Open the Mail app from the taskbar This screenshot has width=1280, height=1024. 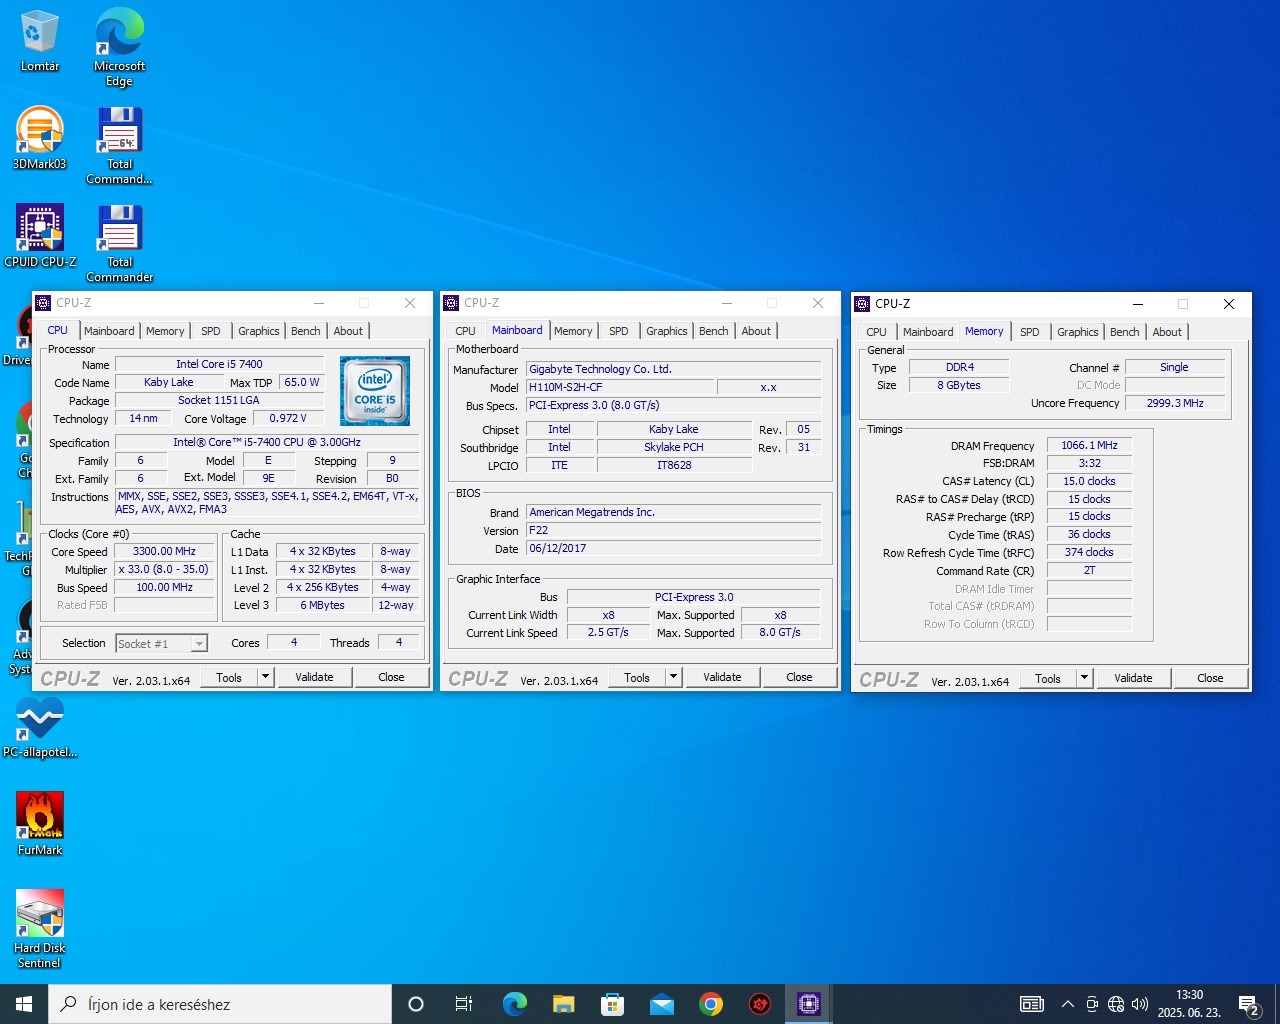click(661, 1004)
